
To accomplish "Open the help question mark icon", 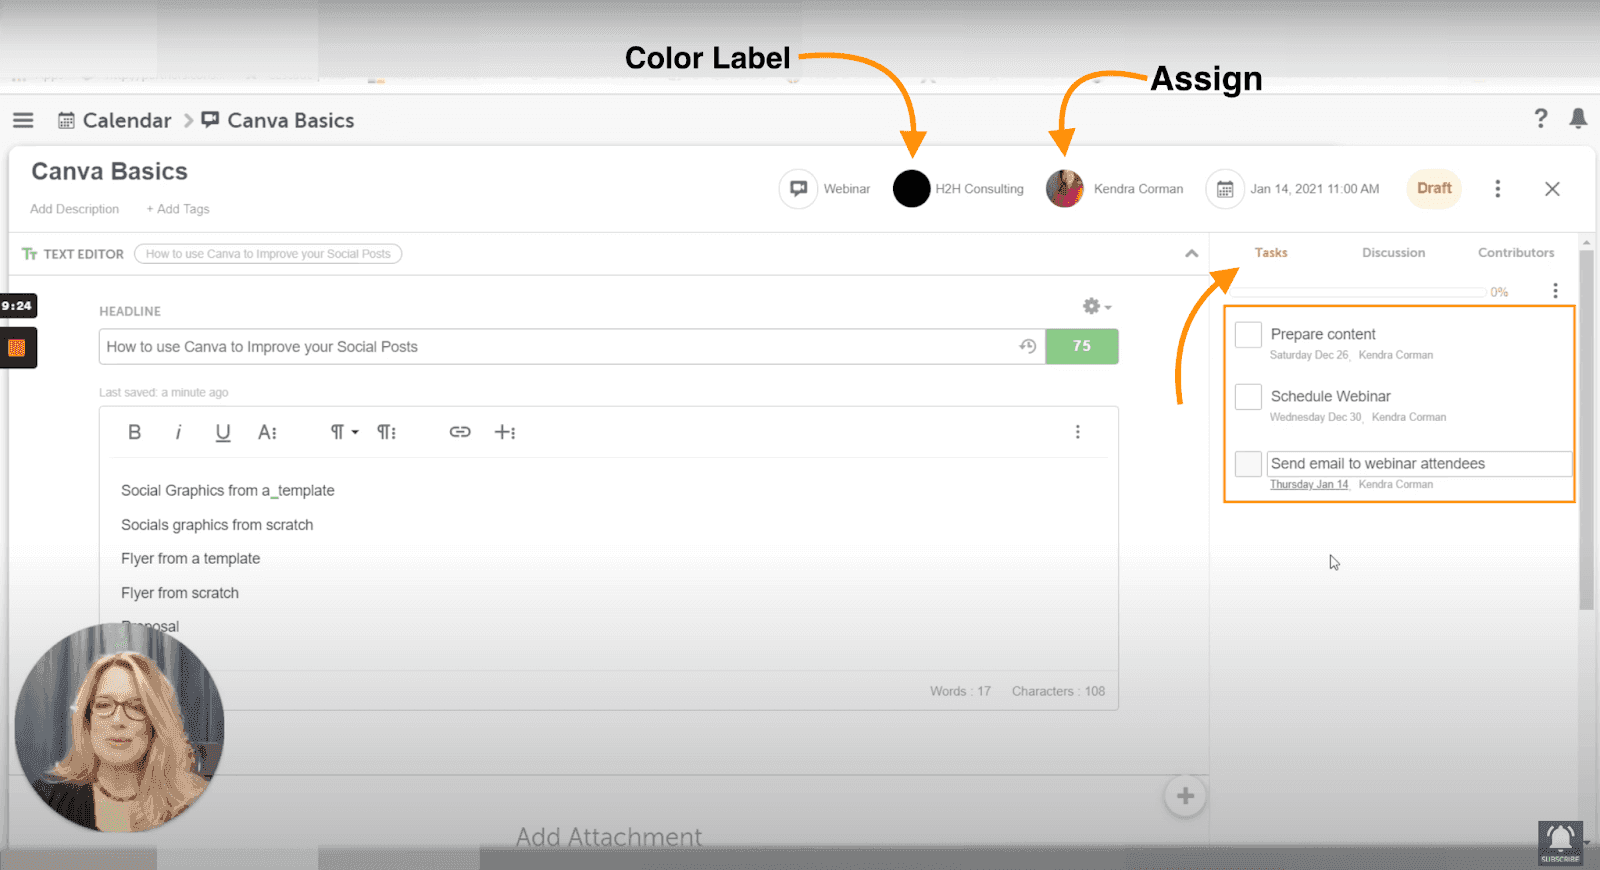I will pos(1541,118).
